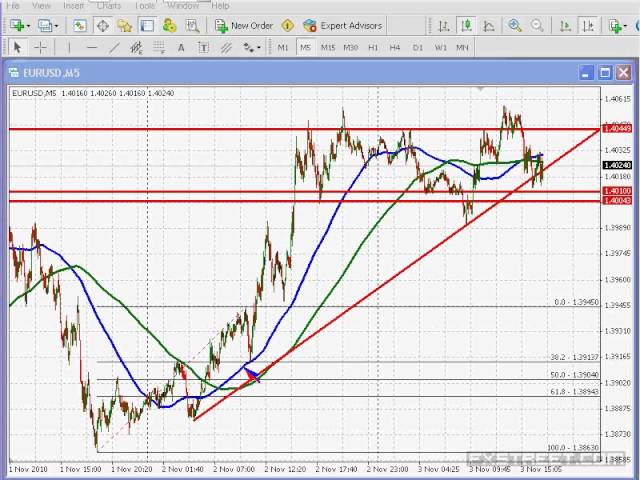Screen dimensions: 640x480
Task: Select the Crosshair tool
Action: 40,48
